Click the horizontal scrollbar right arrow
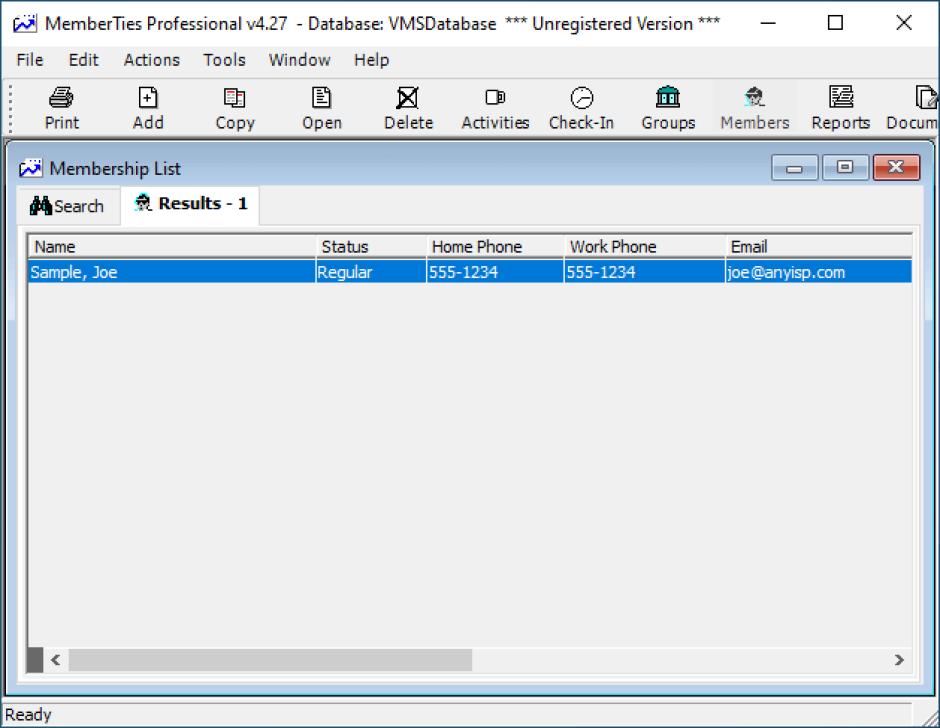The height and width of the screenshot is (728, 940). [x=898, y=660]
